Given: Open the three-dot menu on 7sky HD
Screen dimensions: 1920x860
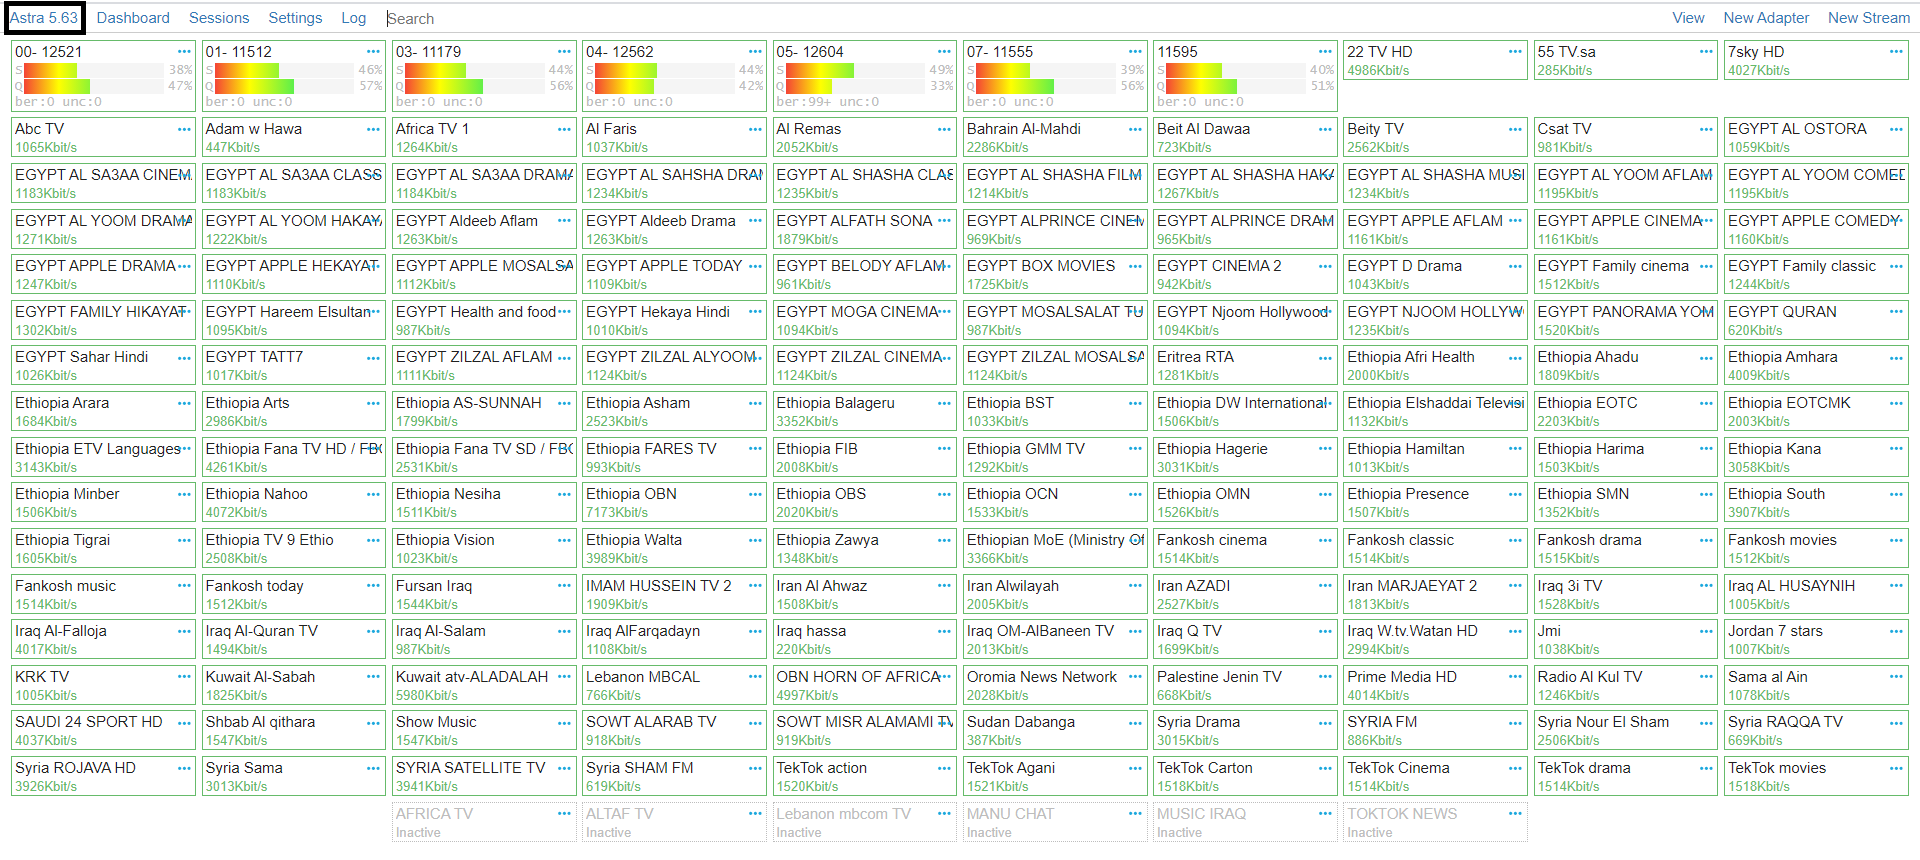Looking at the screenshot, I should point(1896,51).
